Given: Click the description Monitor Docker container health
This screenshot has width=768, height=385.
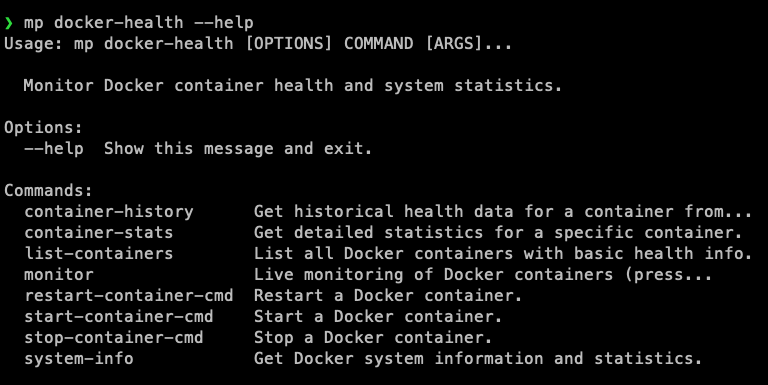Looking at the screenshot, I should [x=292, y=85].
